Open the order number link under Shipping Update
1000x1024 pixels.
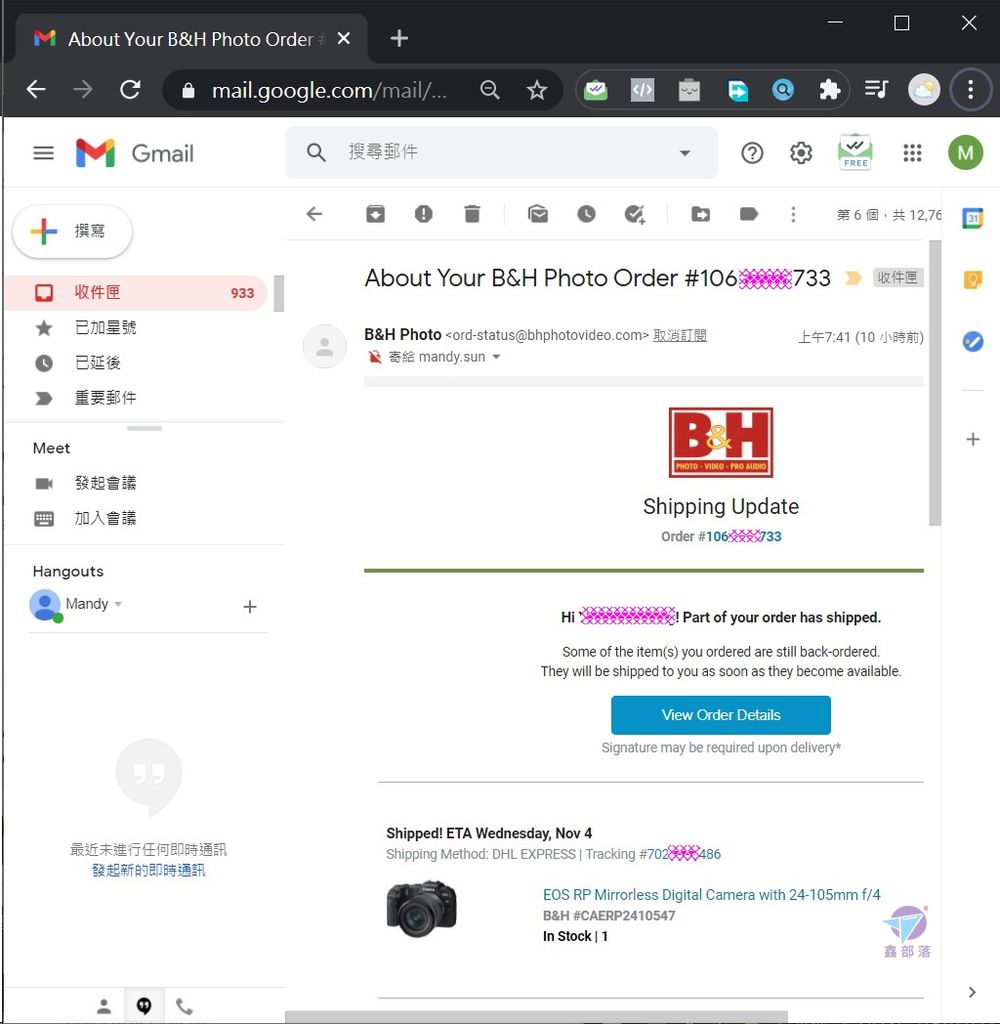pyautogui.click(x=743, y=536)
